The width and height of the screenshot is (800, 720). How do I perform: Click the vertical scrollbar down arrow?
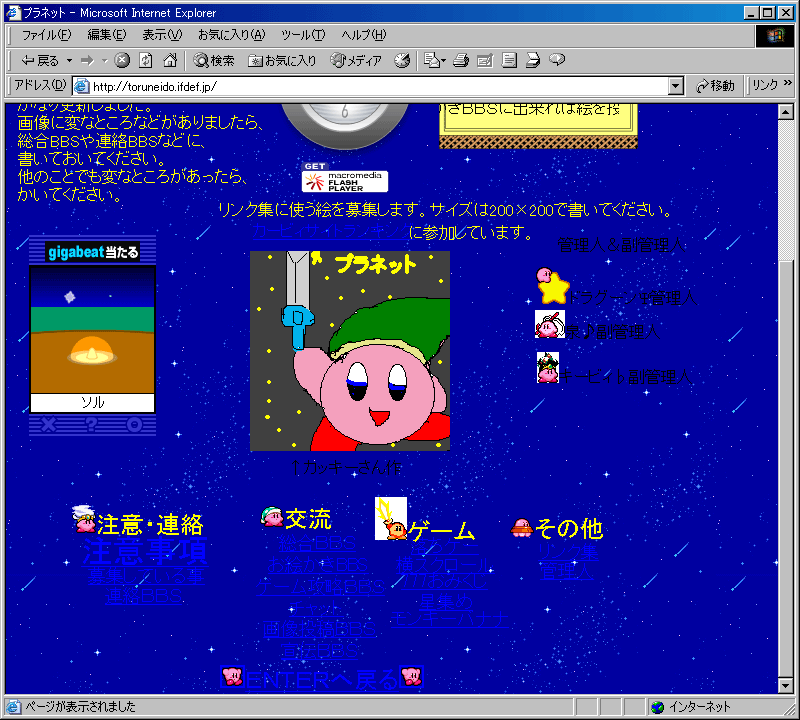pos(786,685)
